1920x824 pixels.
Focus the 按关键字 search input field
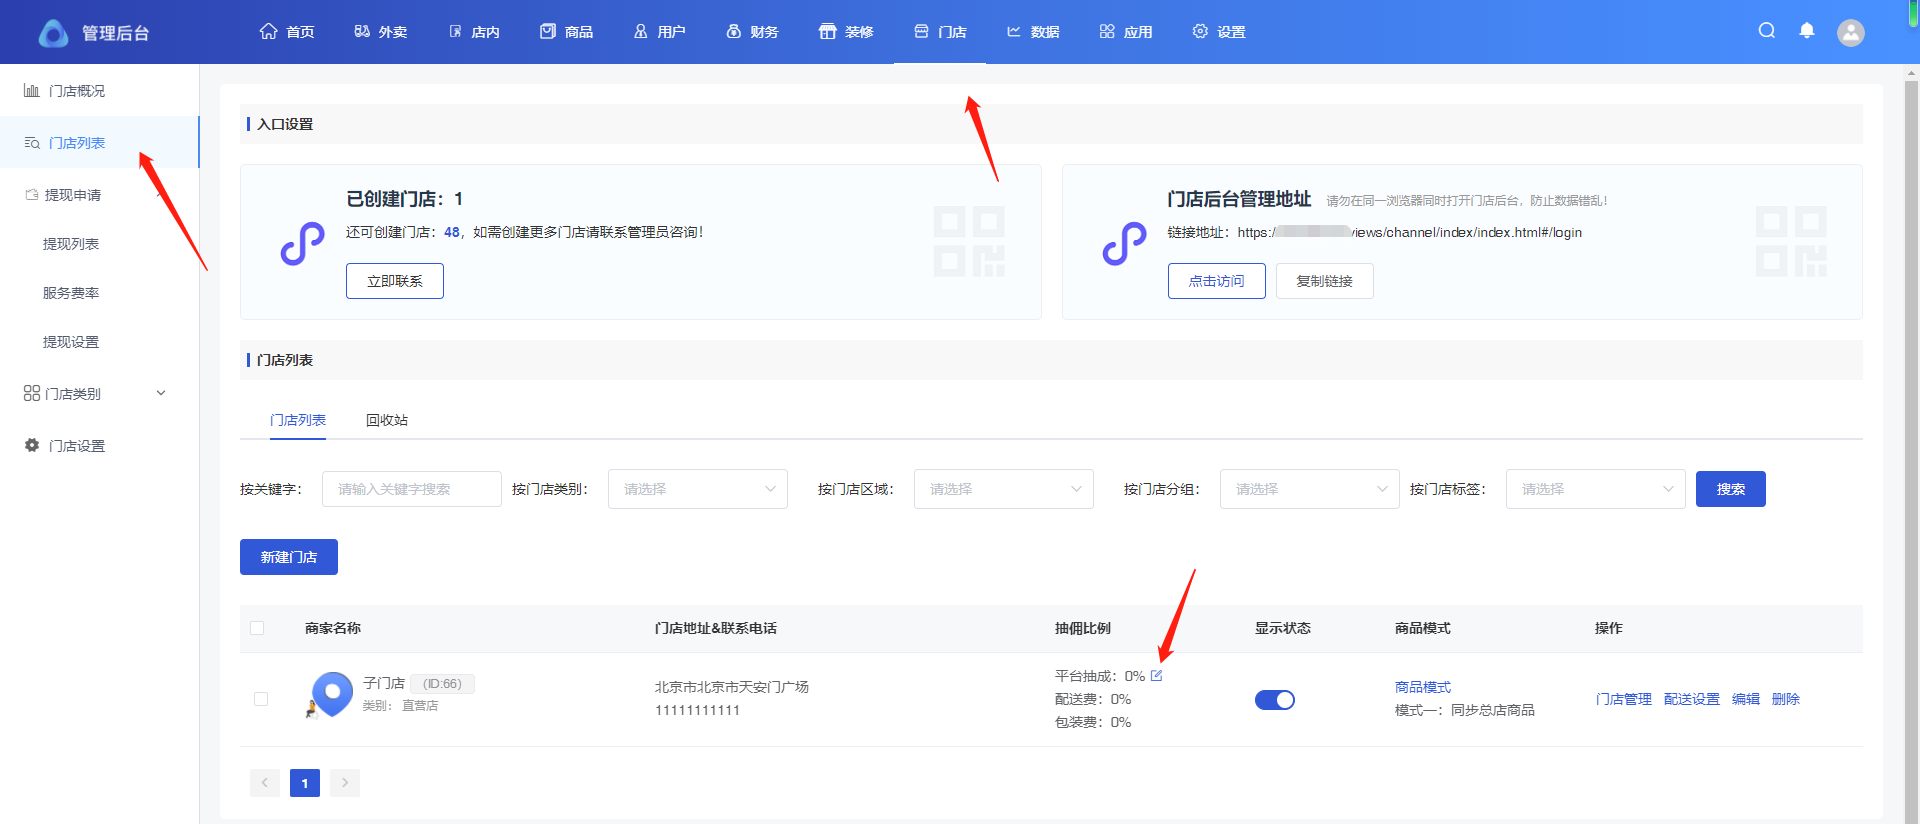pos(411,489)
